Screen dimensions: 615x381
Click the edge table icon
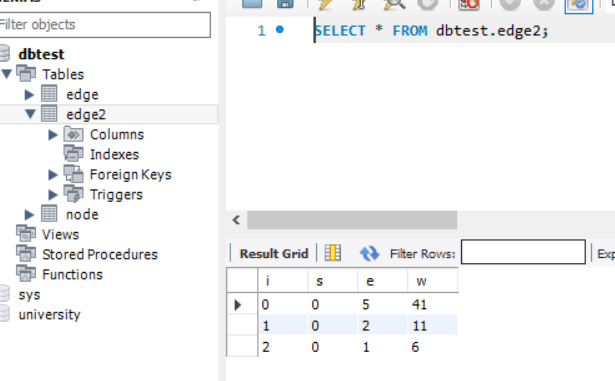point(49,94)
